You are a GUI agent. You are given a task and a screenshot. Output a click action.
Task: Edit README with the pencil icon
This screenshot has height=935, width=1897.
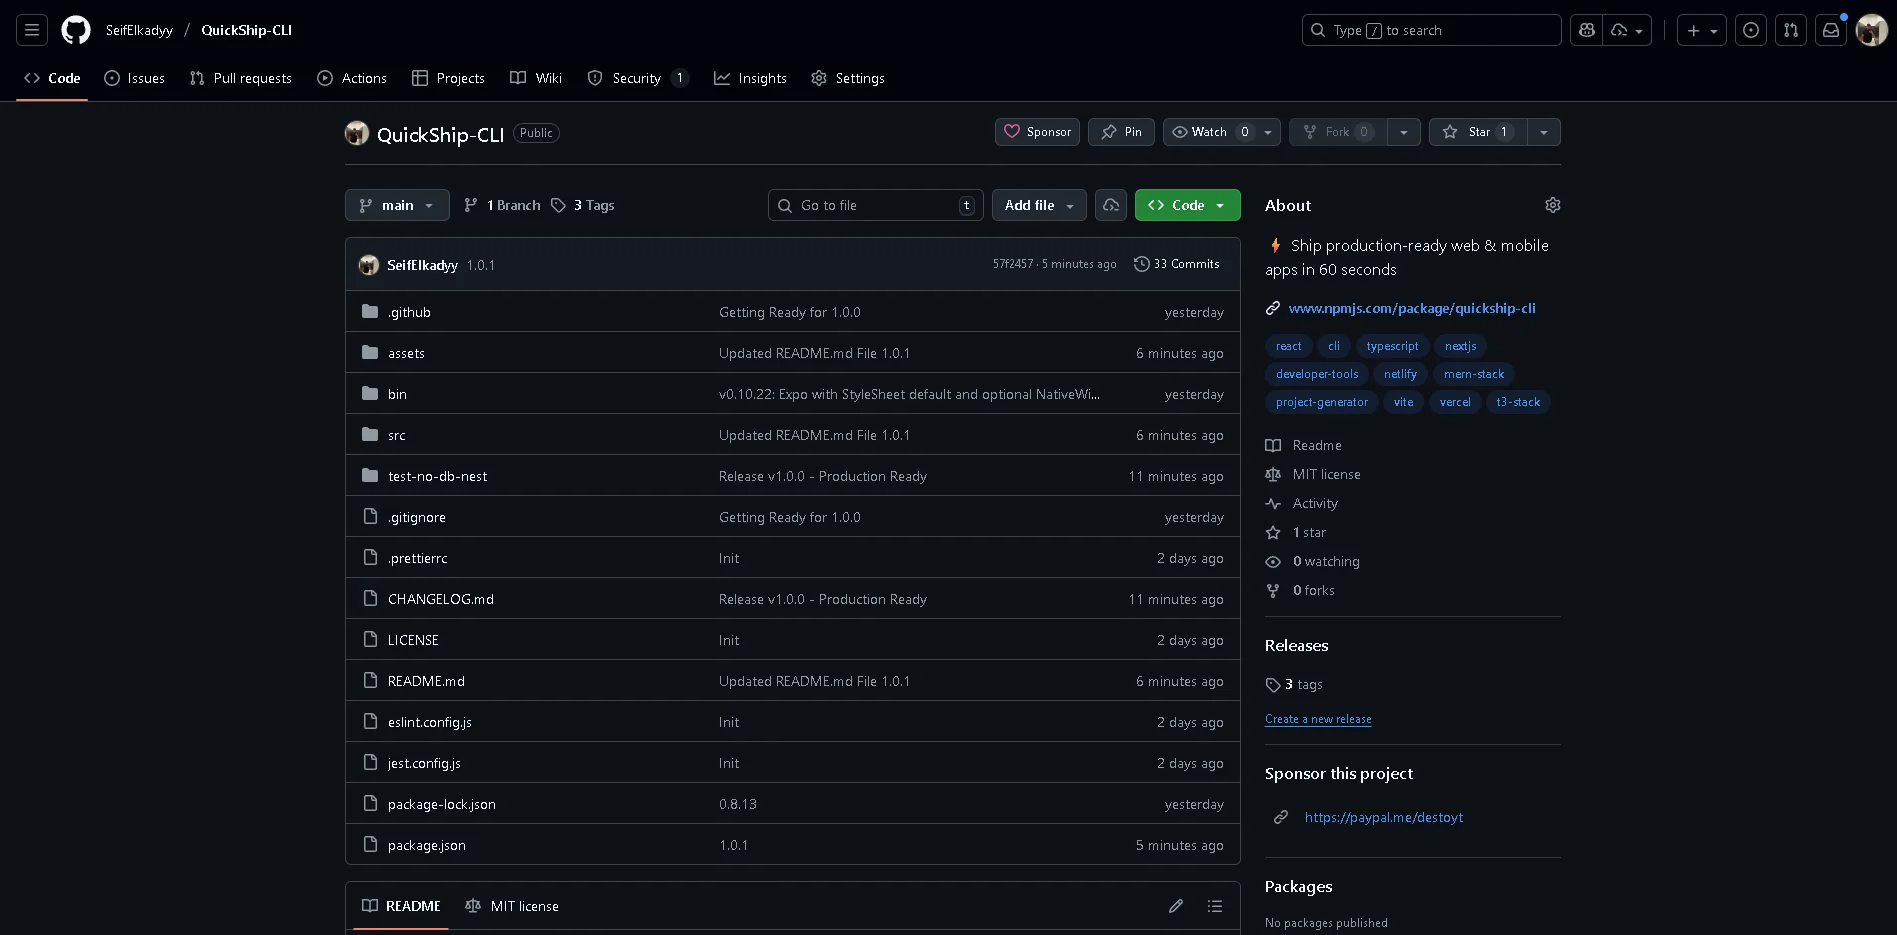tap(1176, 906)
